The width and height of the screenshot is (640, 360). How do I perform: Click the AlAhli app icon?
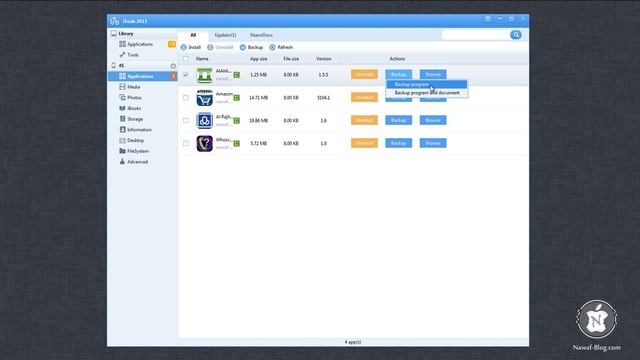[204, 75]
